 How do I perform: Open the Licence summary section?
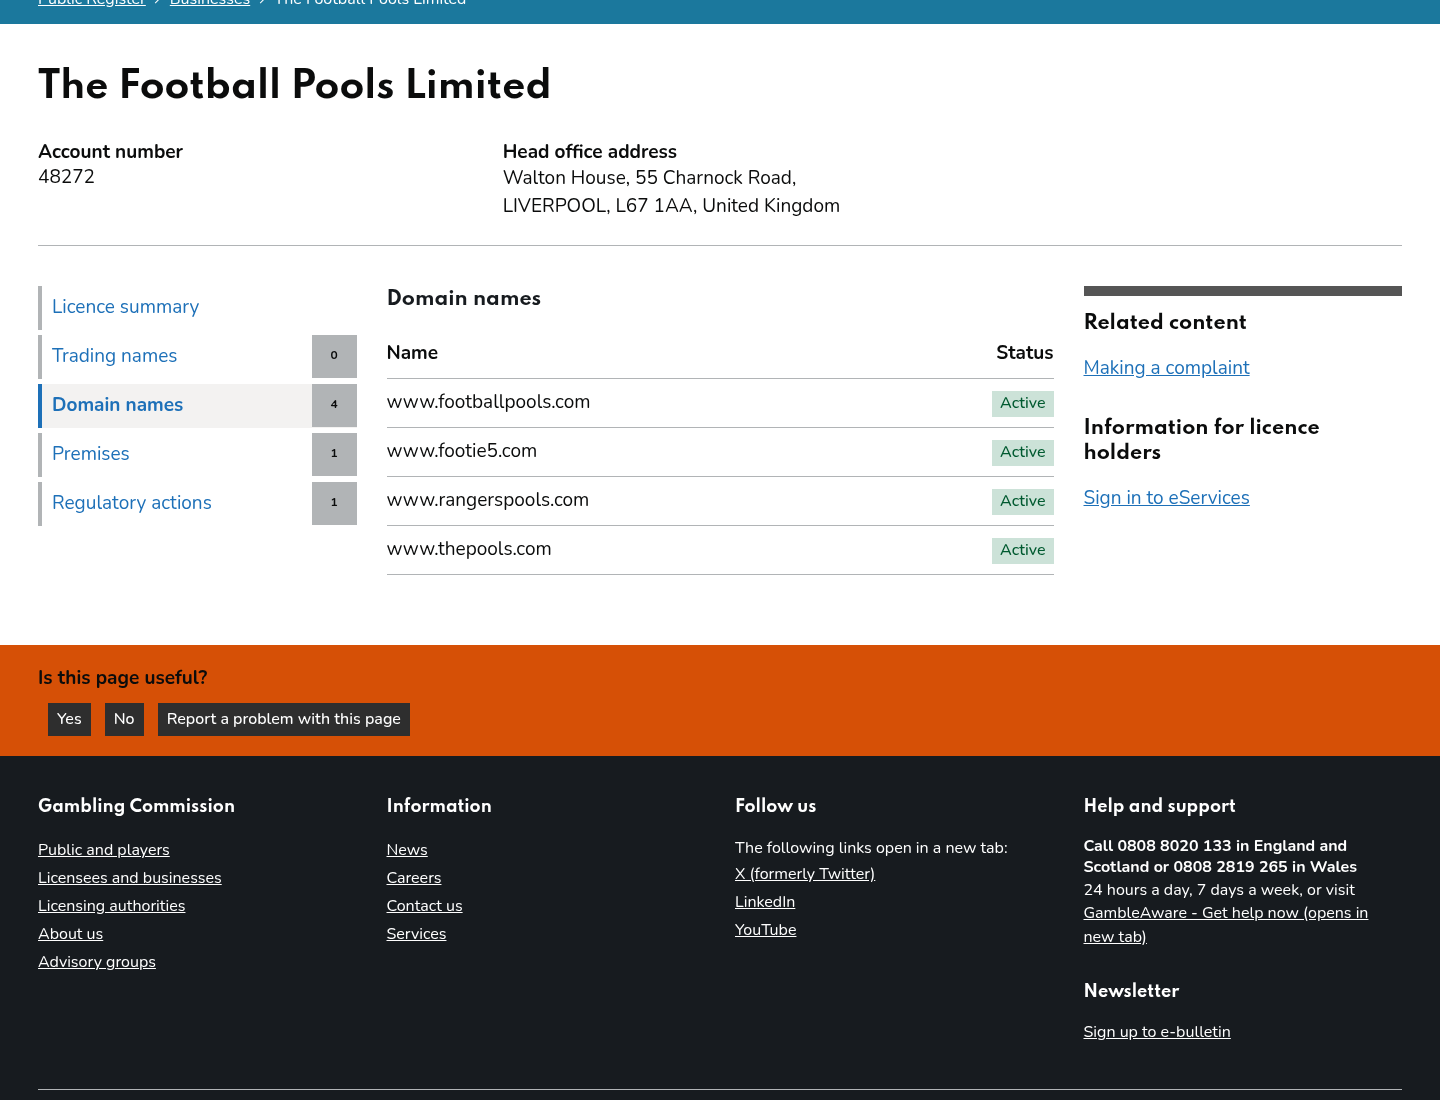pos(125,307)
